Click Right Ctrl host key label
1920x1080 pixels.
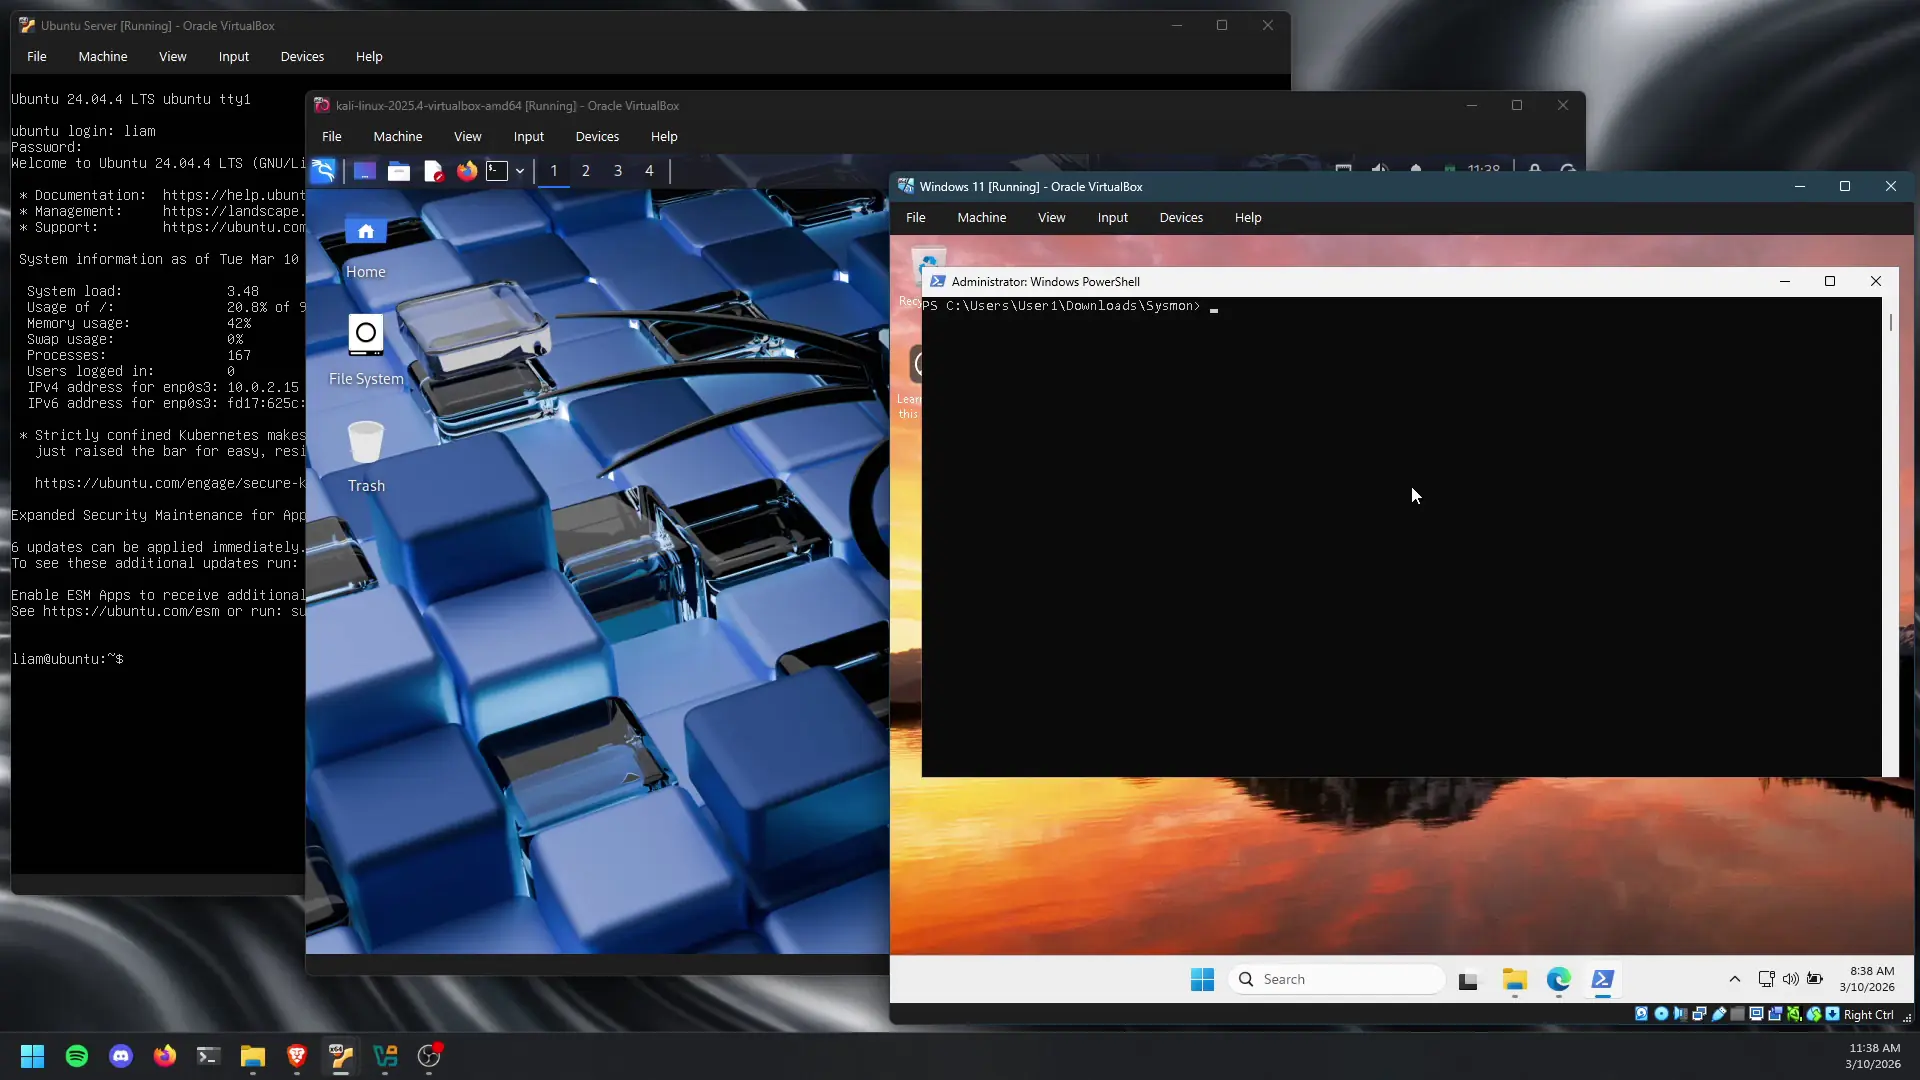click(x=1868, y=1014)
